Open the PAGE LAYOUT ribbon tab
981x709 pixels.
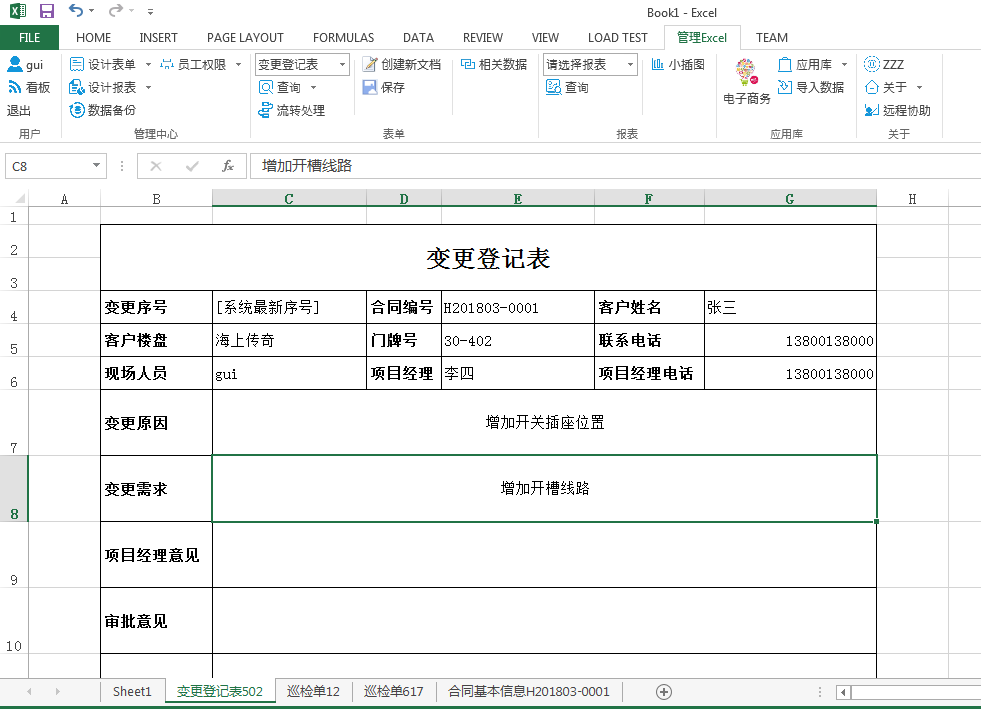click(x=245, y=38)
